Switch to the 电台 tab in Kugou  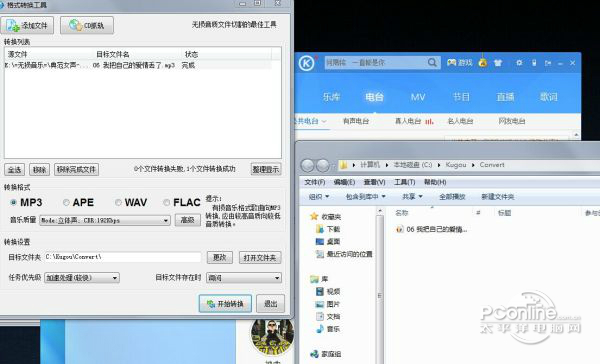click(374, 97)
